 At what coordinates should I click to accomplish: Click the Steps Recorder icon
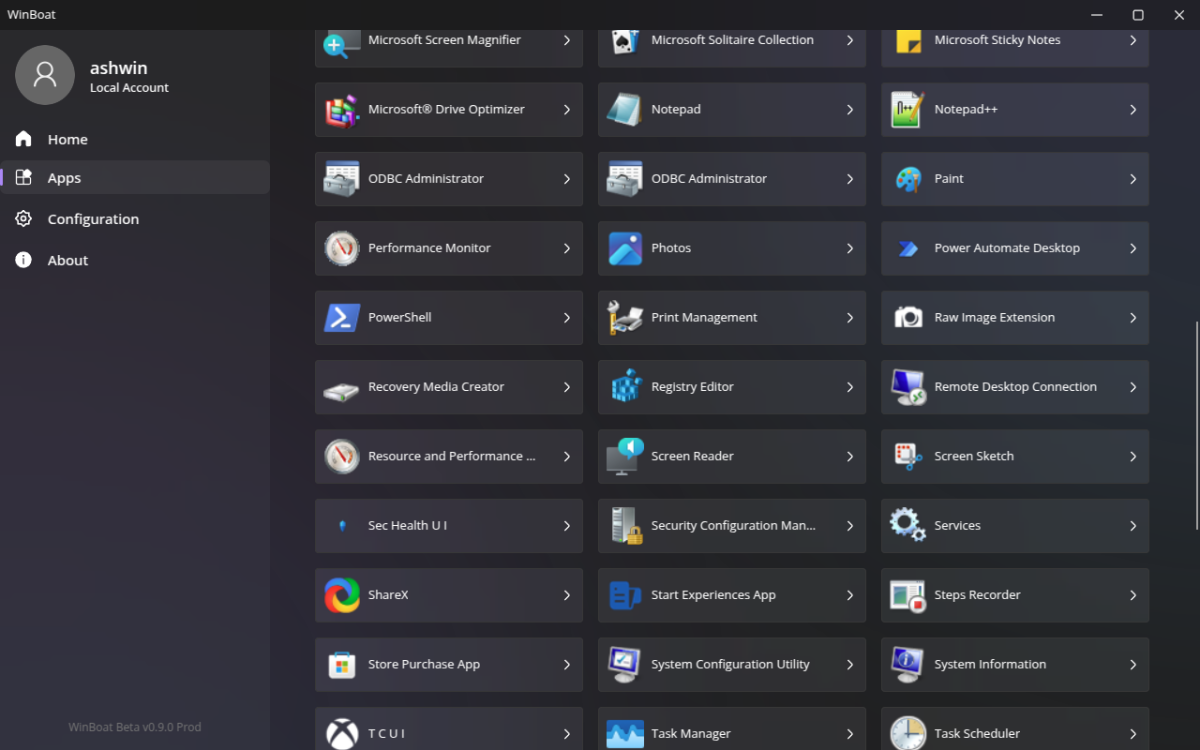pyautogui.click(x=908, y=596)
